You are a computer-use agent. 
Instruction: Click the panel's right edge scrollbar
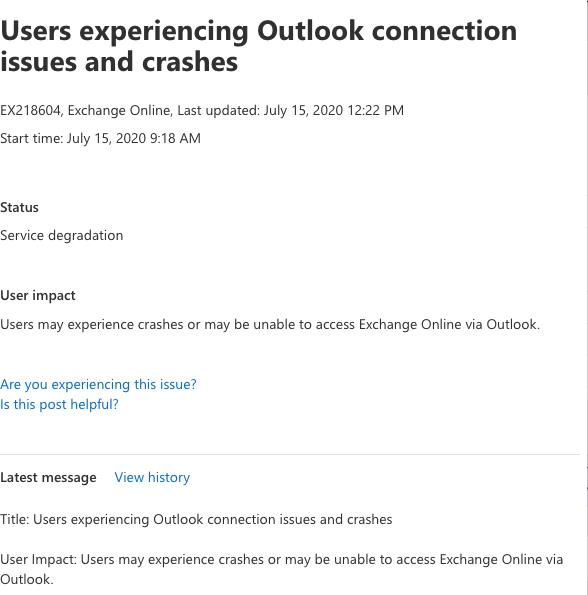[587, 298]
